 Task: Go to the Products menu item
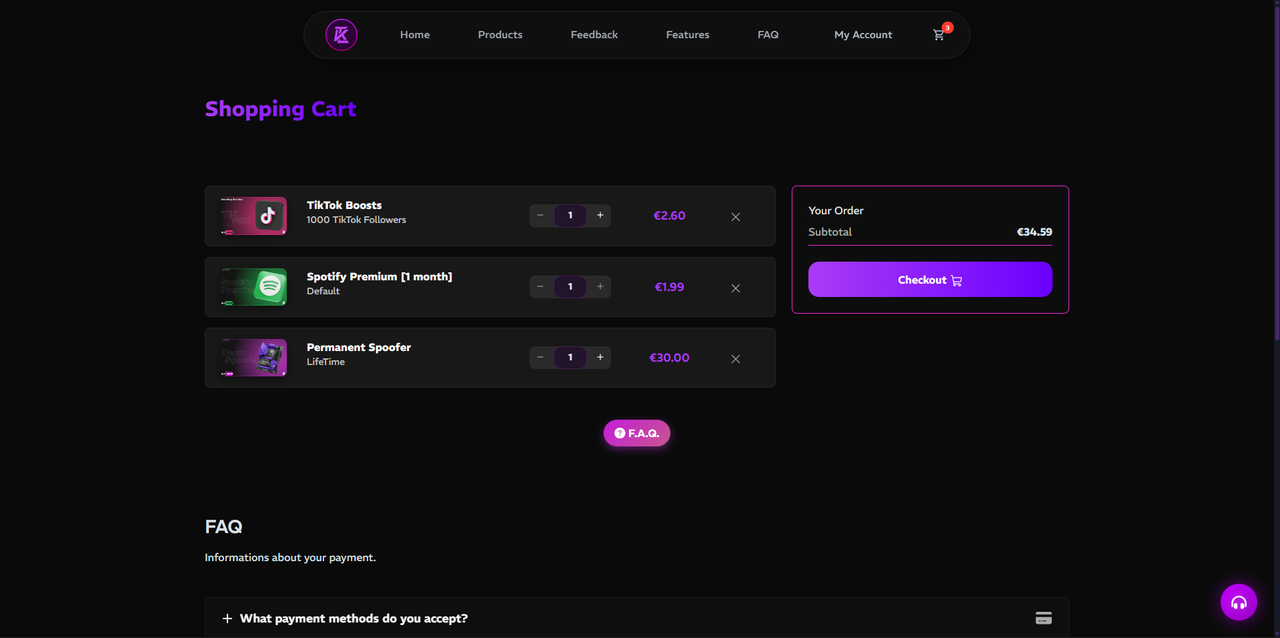click(x=500, y=35)
